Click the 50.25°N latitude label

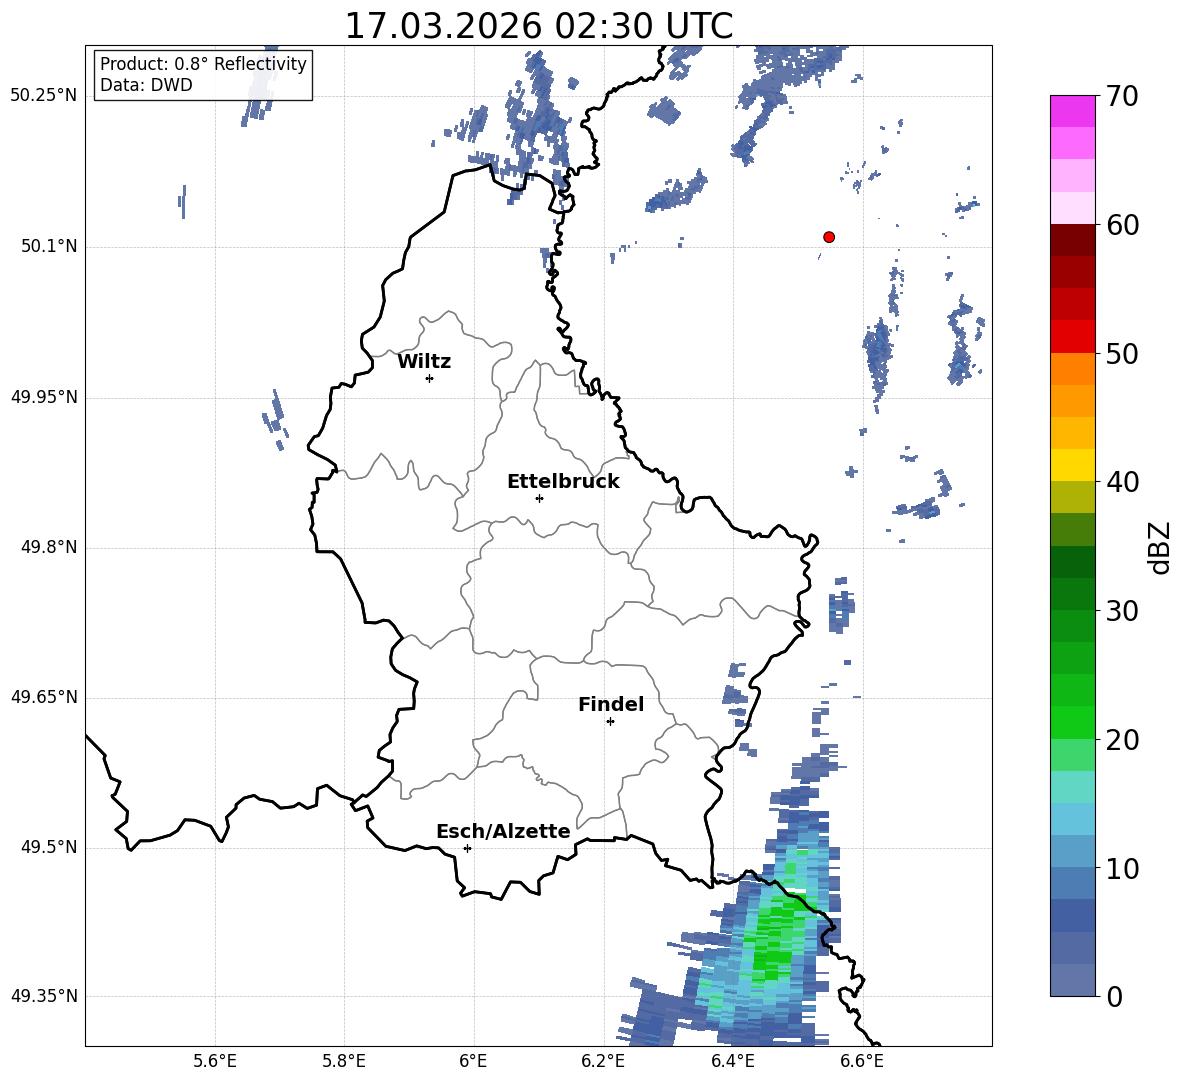click(x=44, y=96)
